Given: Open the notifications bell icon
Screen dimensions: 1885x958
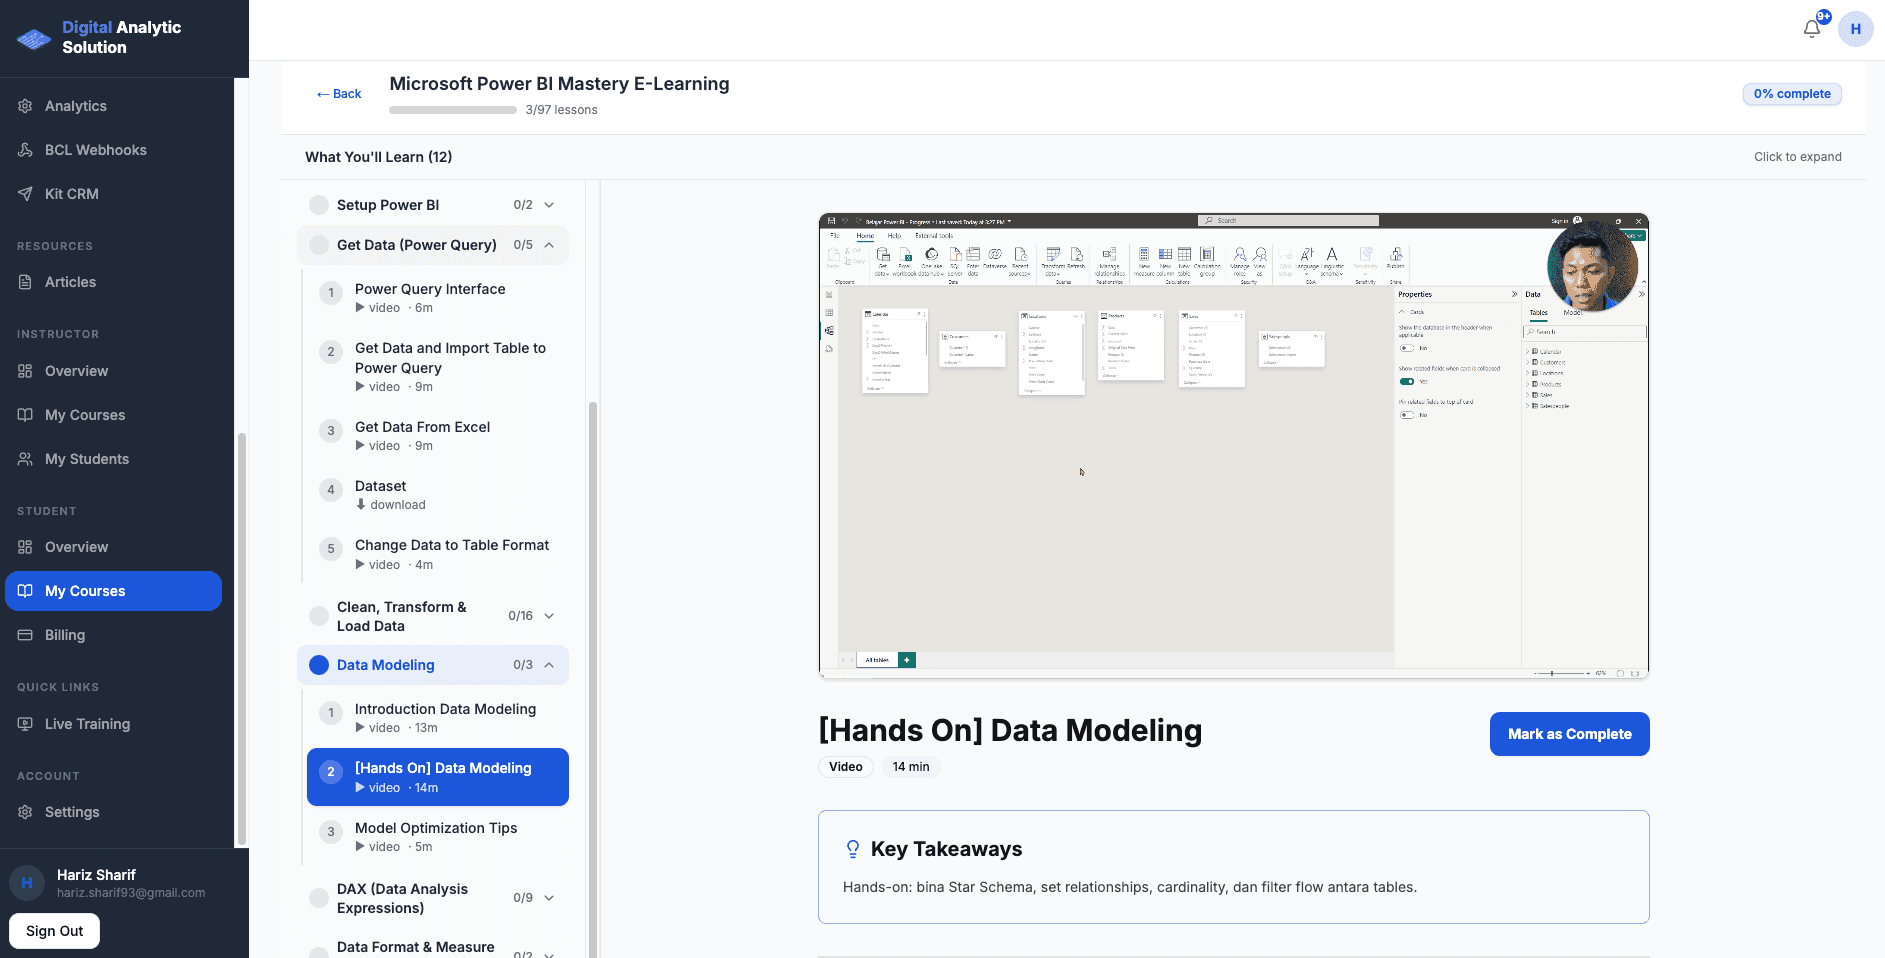Looking at the screenshot, I should [x=1812, y=29].
